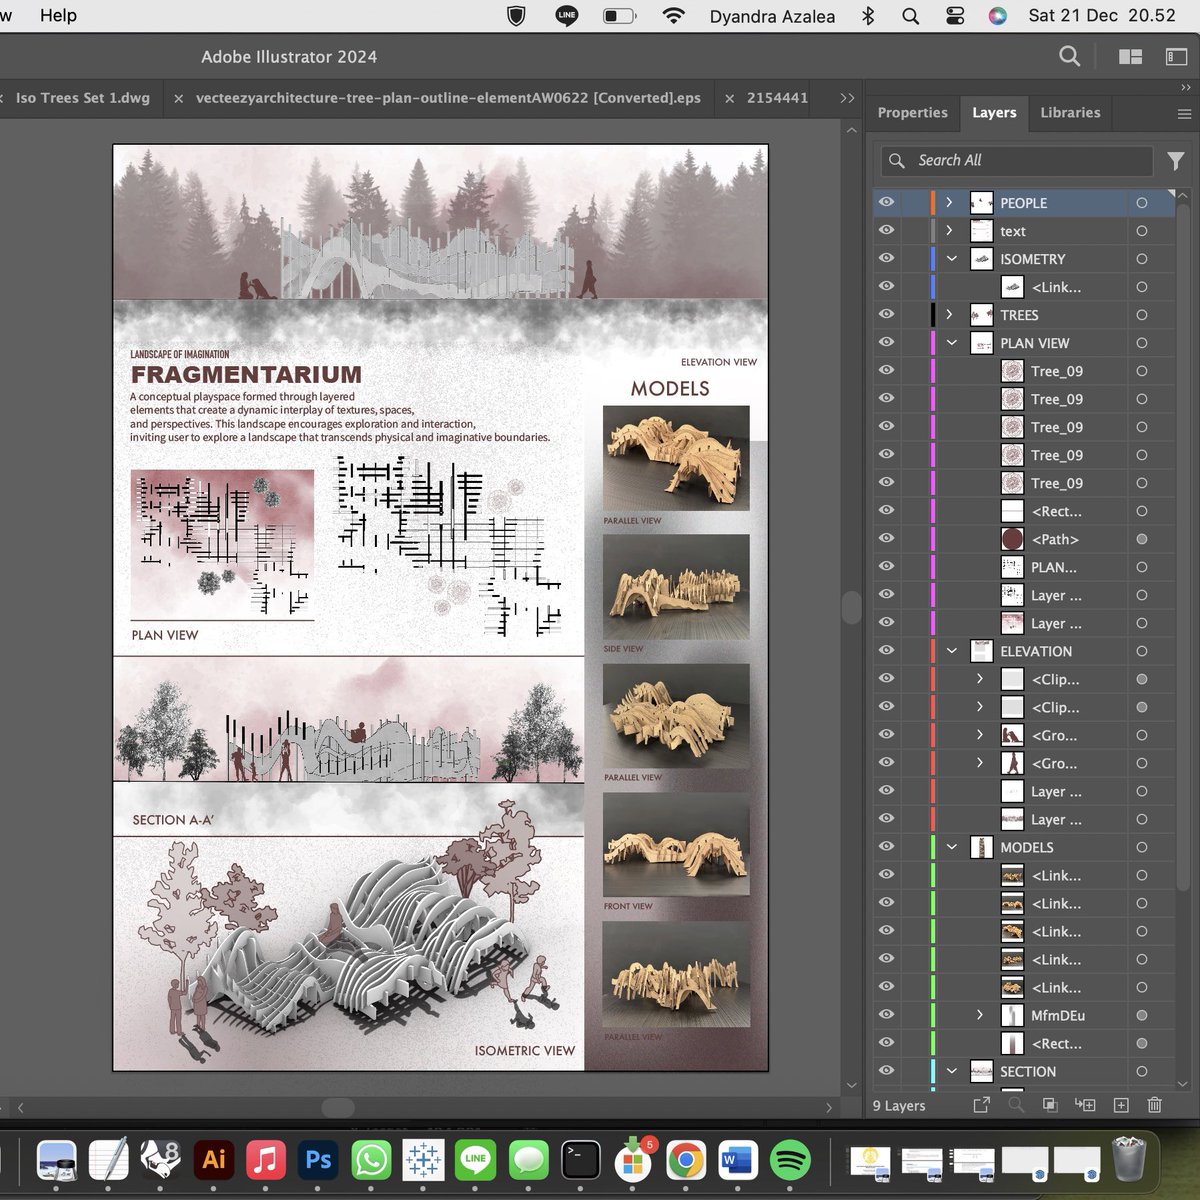This screenshot has height=1200, width=1200.
Task: Switch to Iso Trees Set 1.dwg tab
Action: [x=82, y=98]
